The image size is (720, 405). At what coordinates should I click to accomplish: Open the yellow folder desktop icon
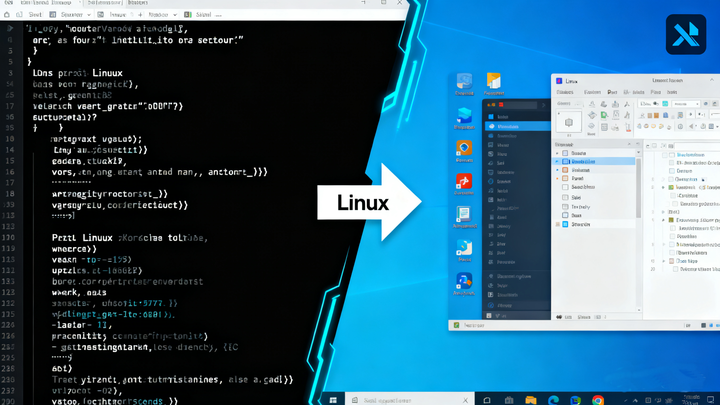[494, 81]
